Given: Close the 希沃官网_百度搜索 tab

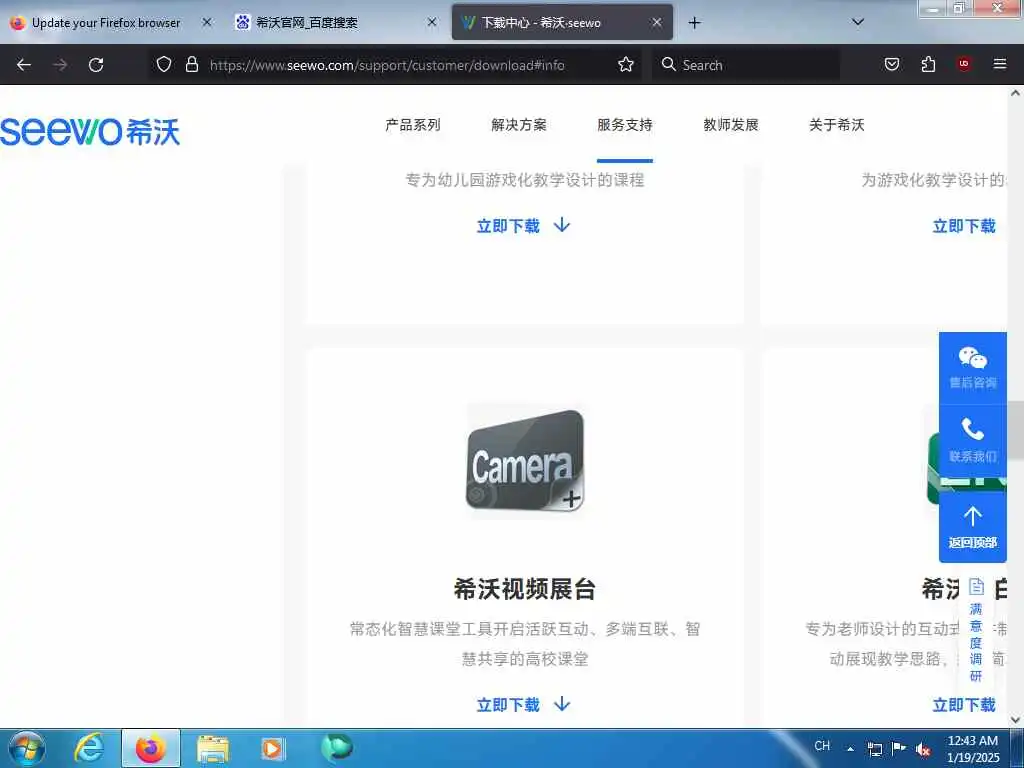Looking at the screenshot, I should (432, 22).
